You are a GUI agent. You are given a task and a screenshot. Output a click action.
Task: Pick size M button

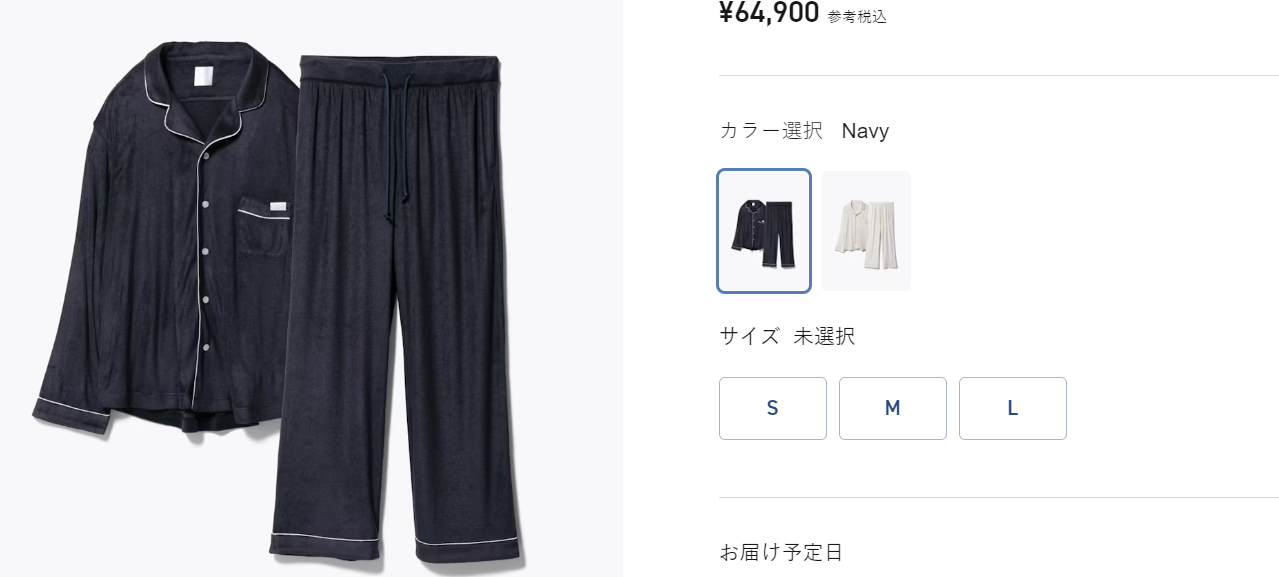(893, 408)
